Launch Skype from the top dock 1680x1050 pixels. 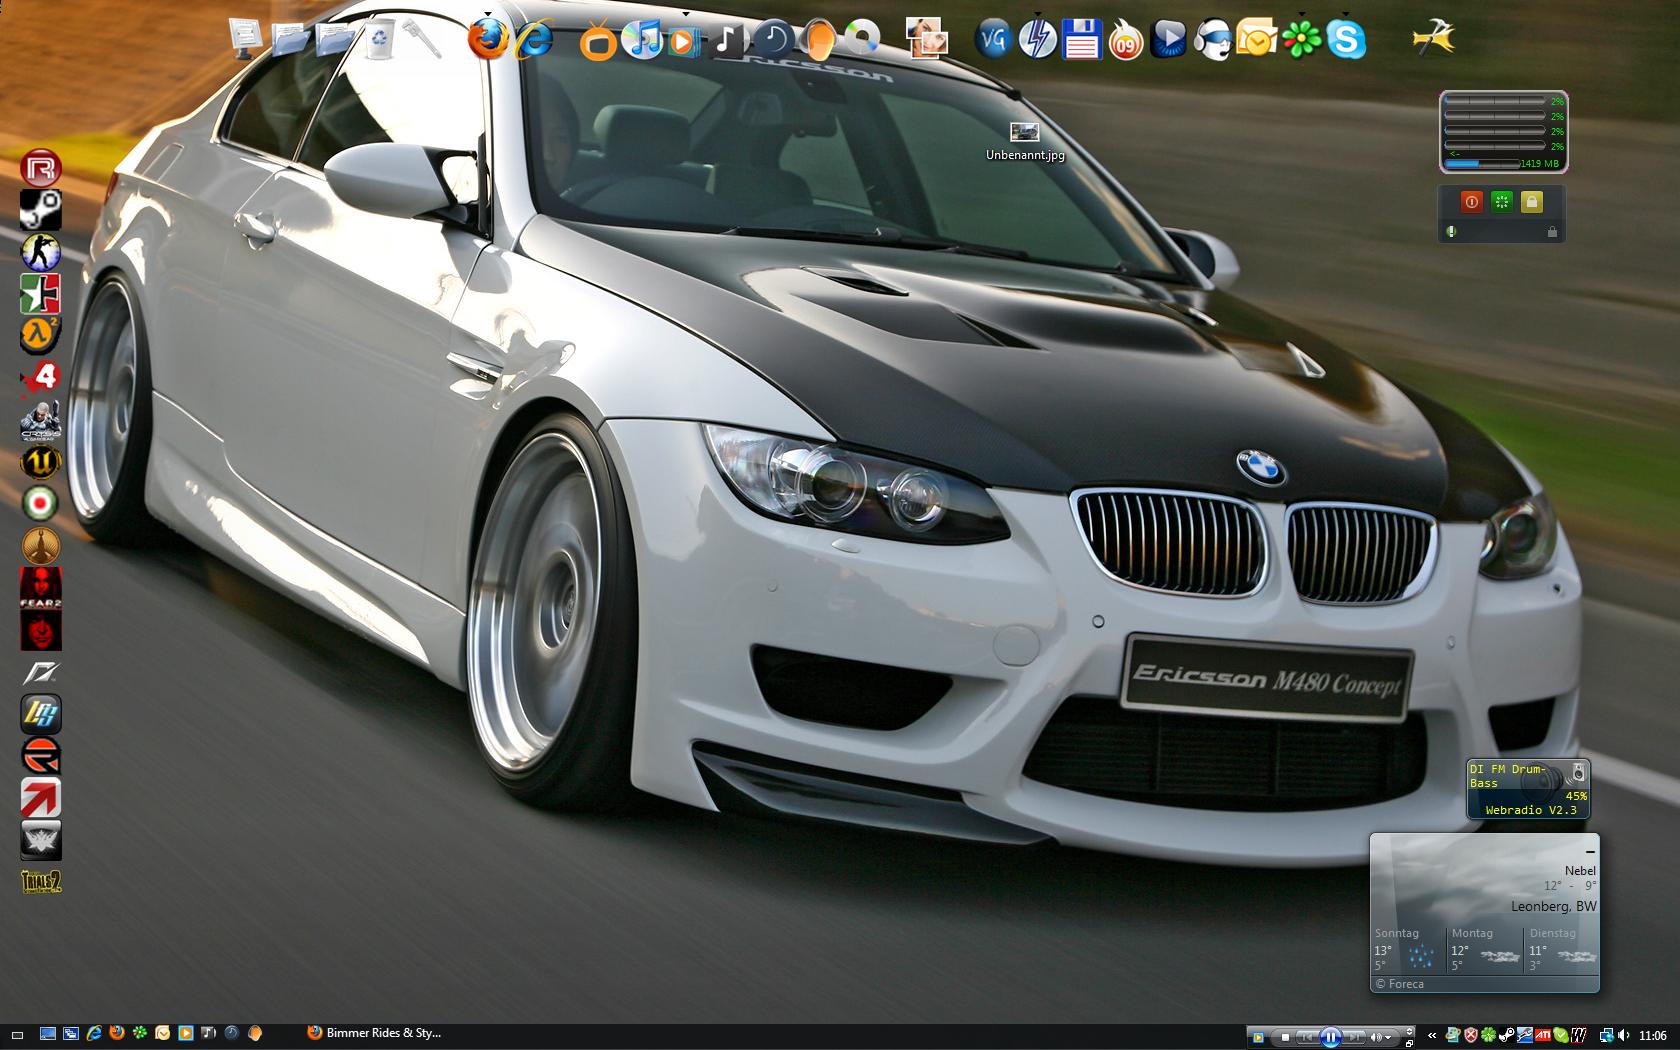1346,40
